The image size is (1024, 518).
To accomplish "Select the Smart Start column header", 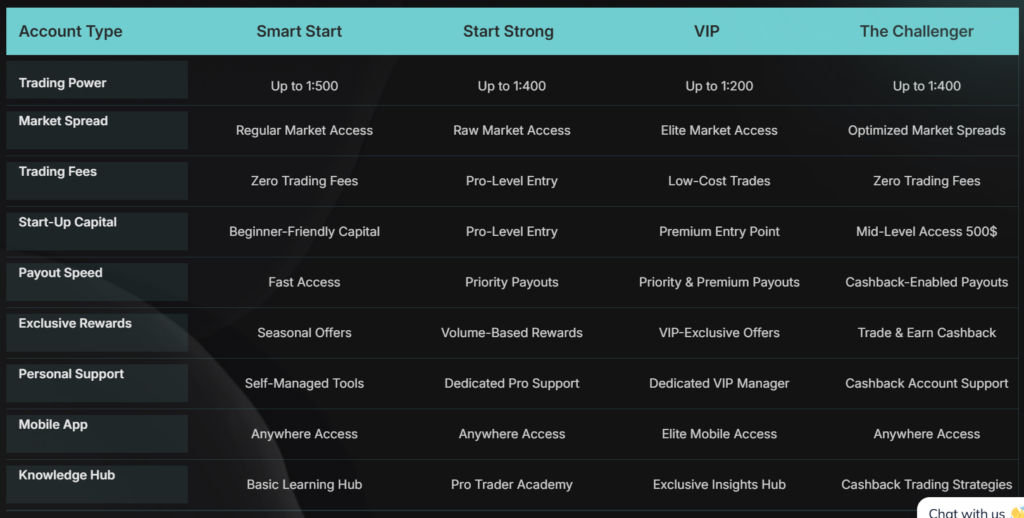I will [299, 31].
